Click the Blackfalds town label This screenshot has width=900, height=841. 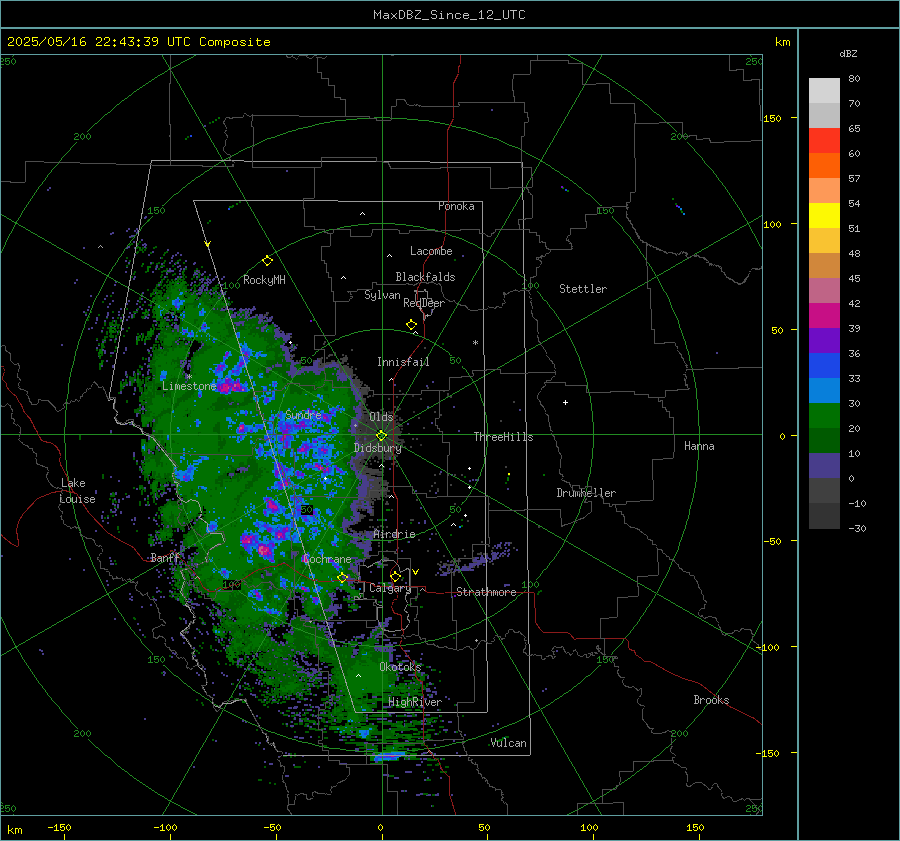pos(425,277)
